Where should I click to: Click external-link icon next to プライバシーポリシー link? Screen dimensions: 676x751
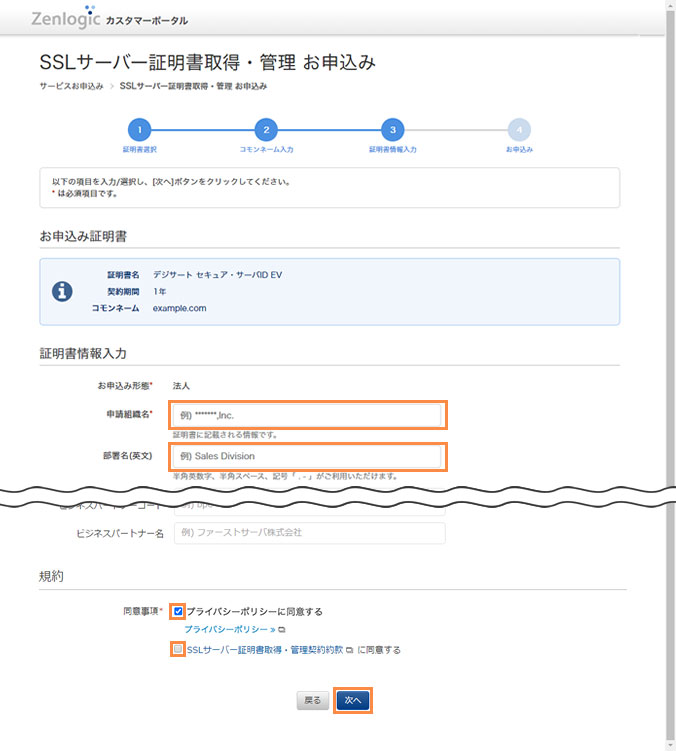pos(282,630)
